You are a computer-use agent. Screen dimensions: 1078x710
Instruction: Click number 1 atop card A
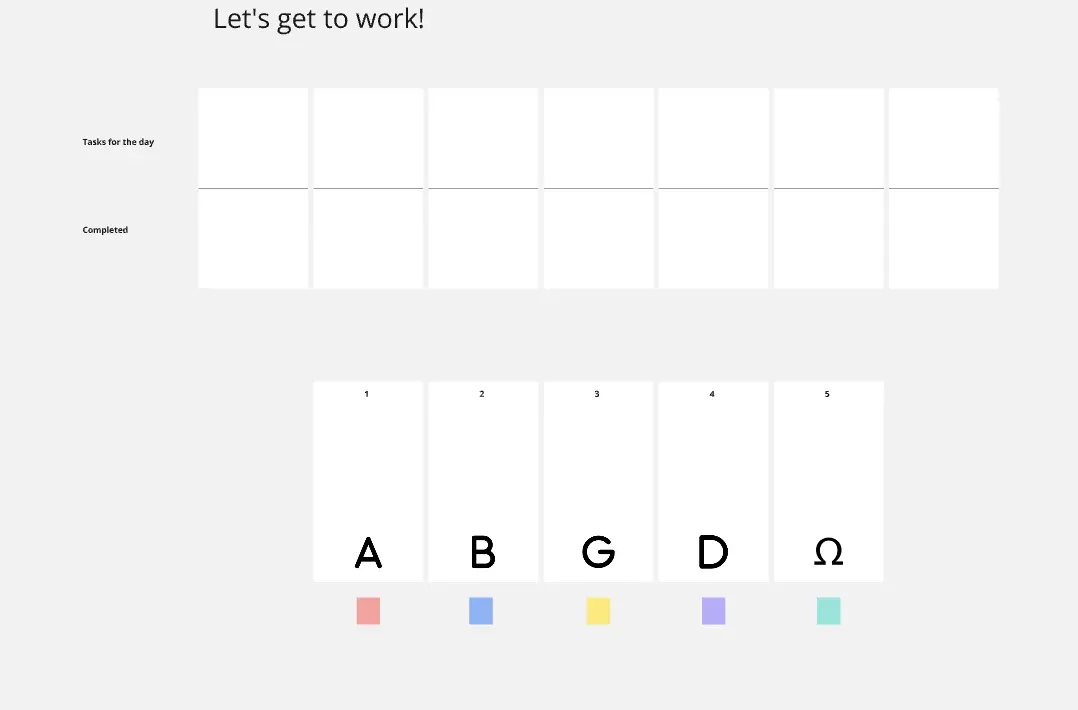(x=366, y=394)
